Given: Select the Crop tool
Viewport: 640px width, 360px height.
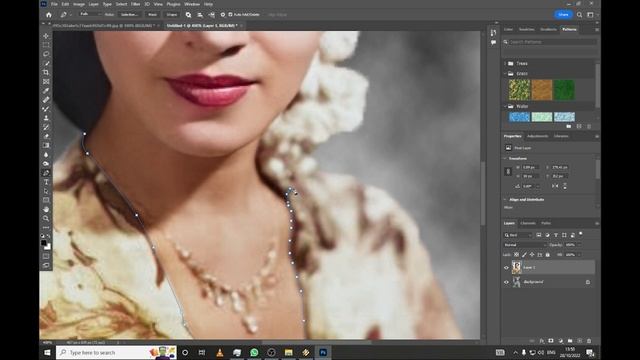Looking at the screenshot, I should coord(46,72).
